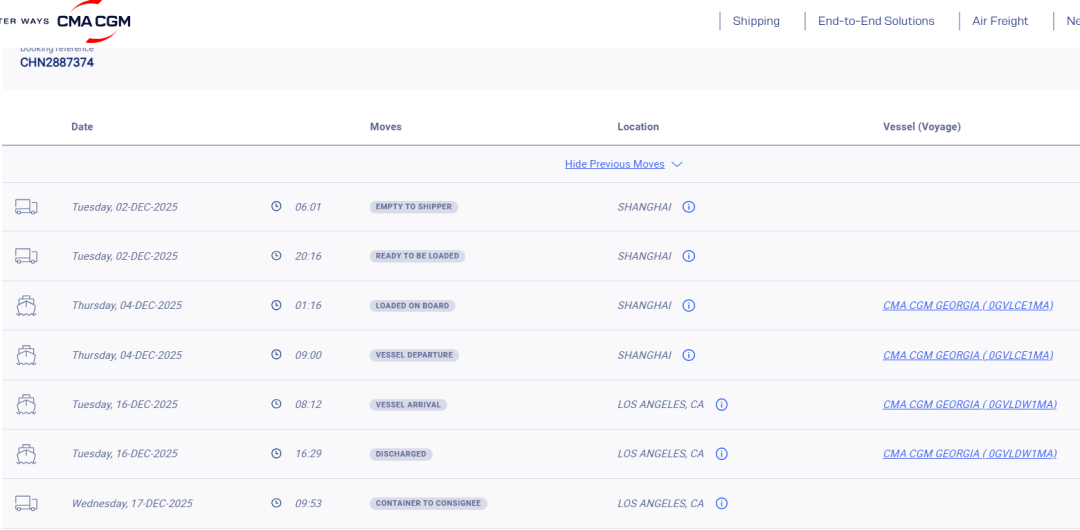Collapse list with Hide Previous Moves
Viewport: 1080px width, 530px height.
(614, 164)
